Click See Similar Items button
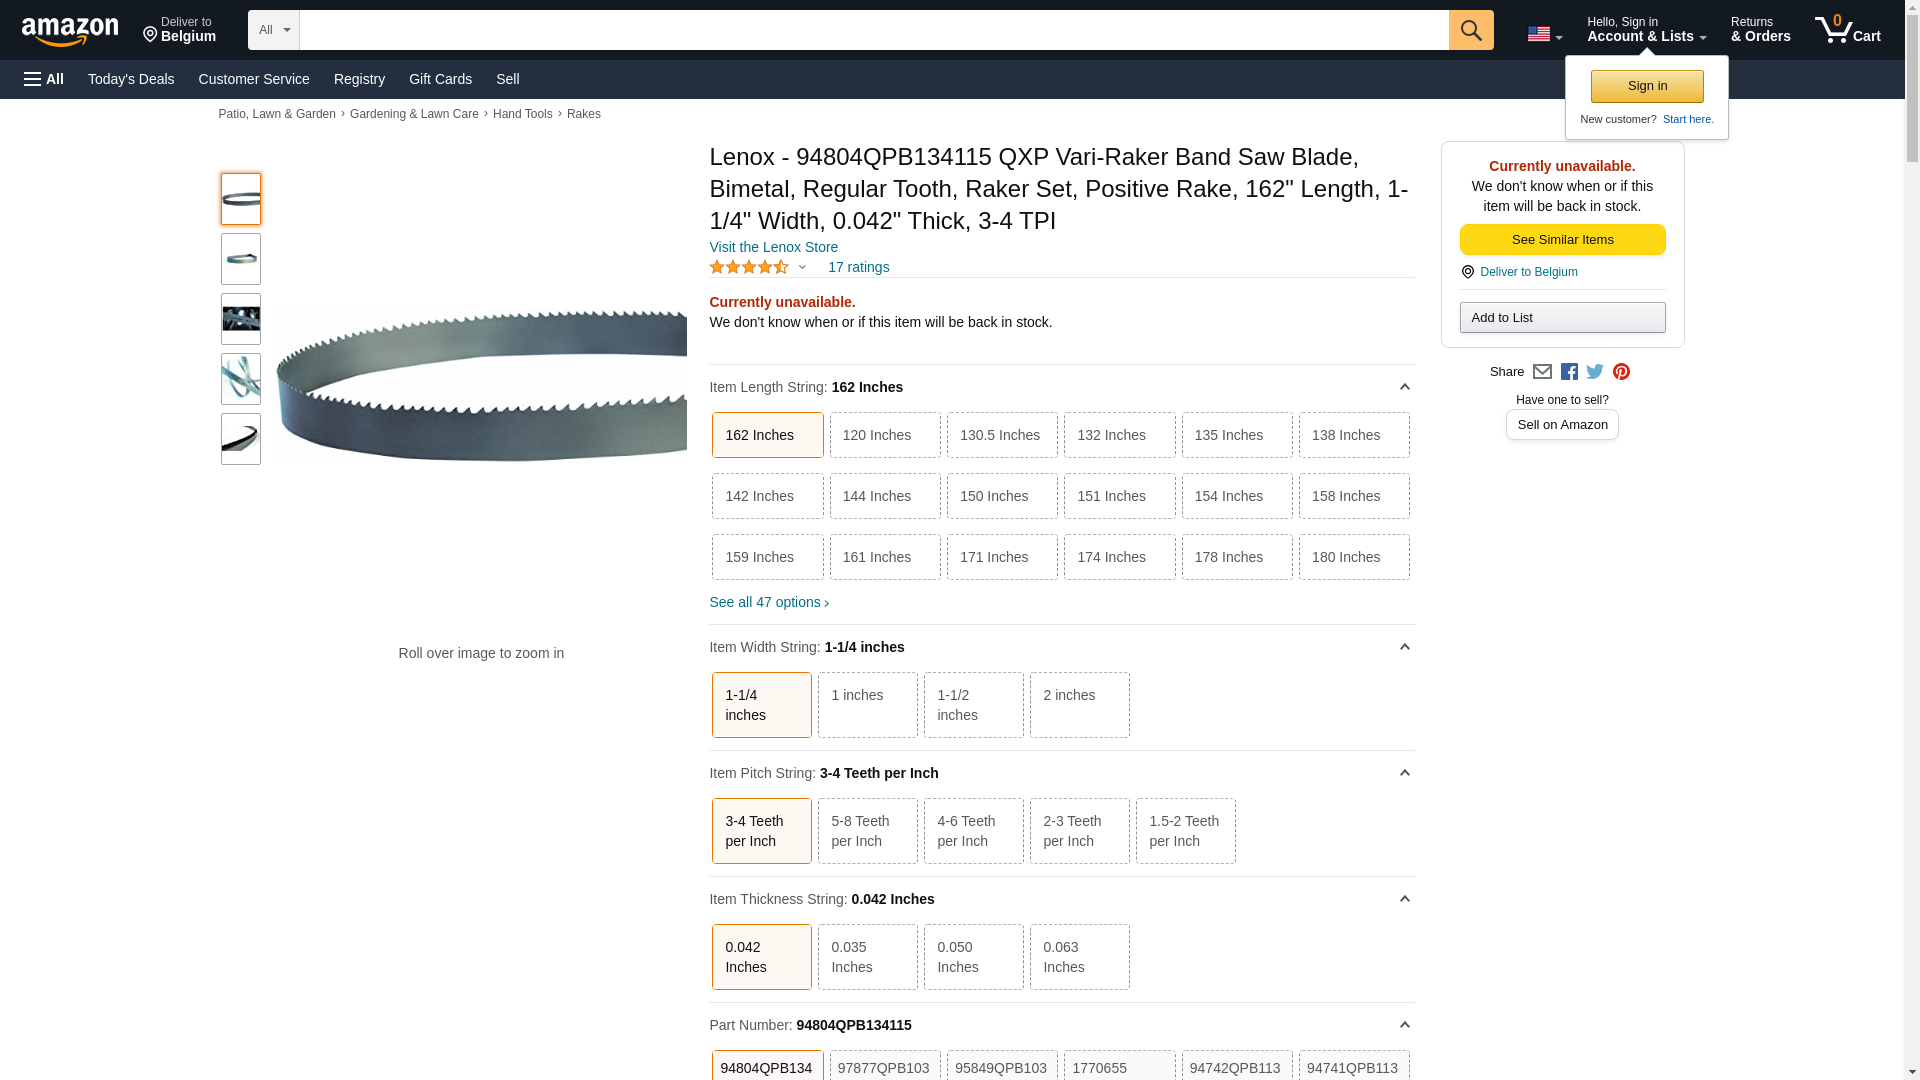 (1562, 239)
